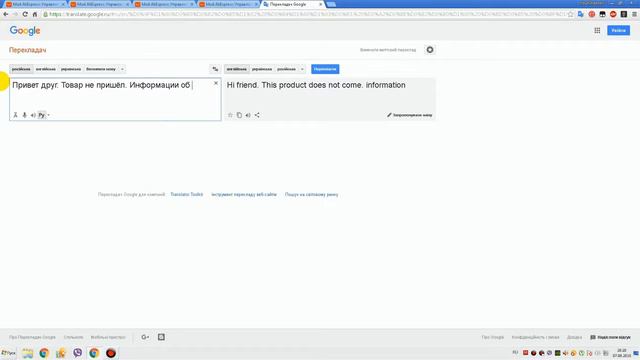Select українська as source language

click(71, 69)
